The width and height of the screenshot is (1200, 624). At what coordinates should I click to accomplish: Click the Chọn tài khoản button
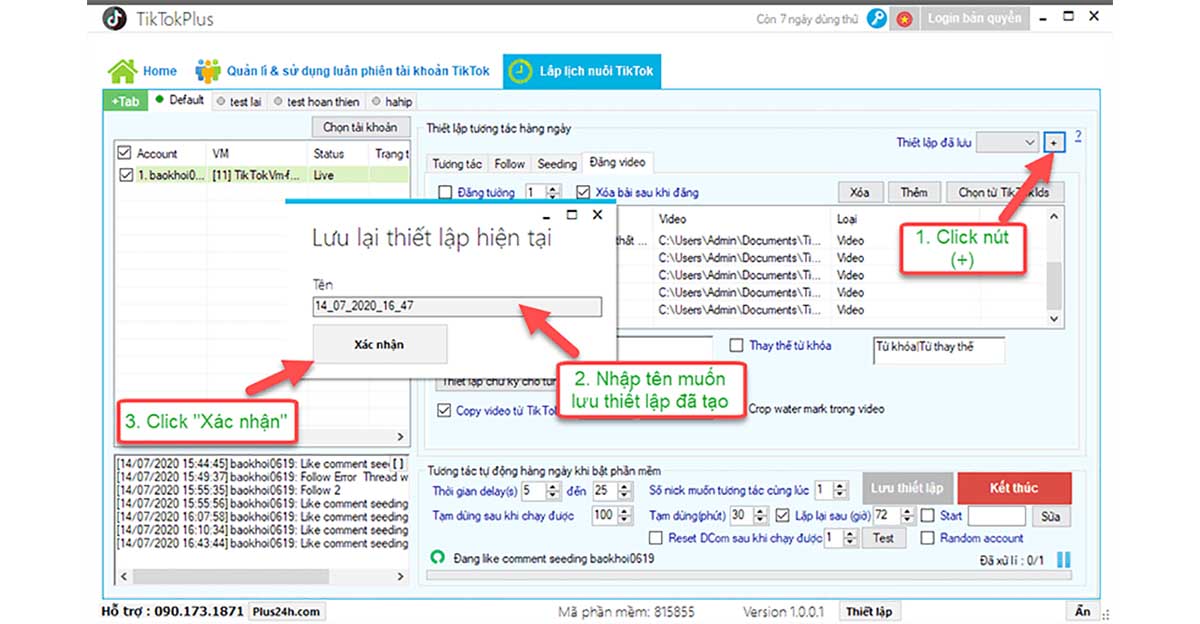pos(360,127)
